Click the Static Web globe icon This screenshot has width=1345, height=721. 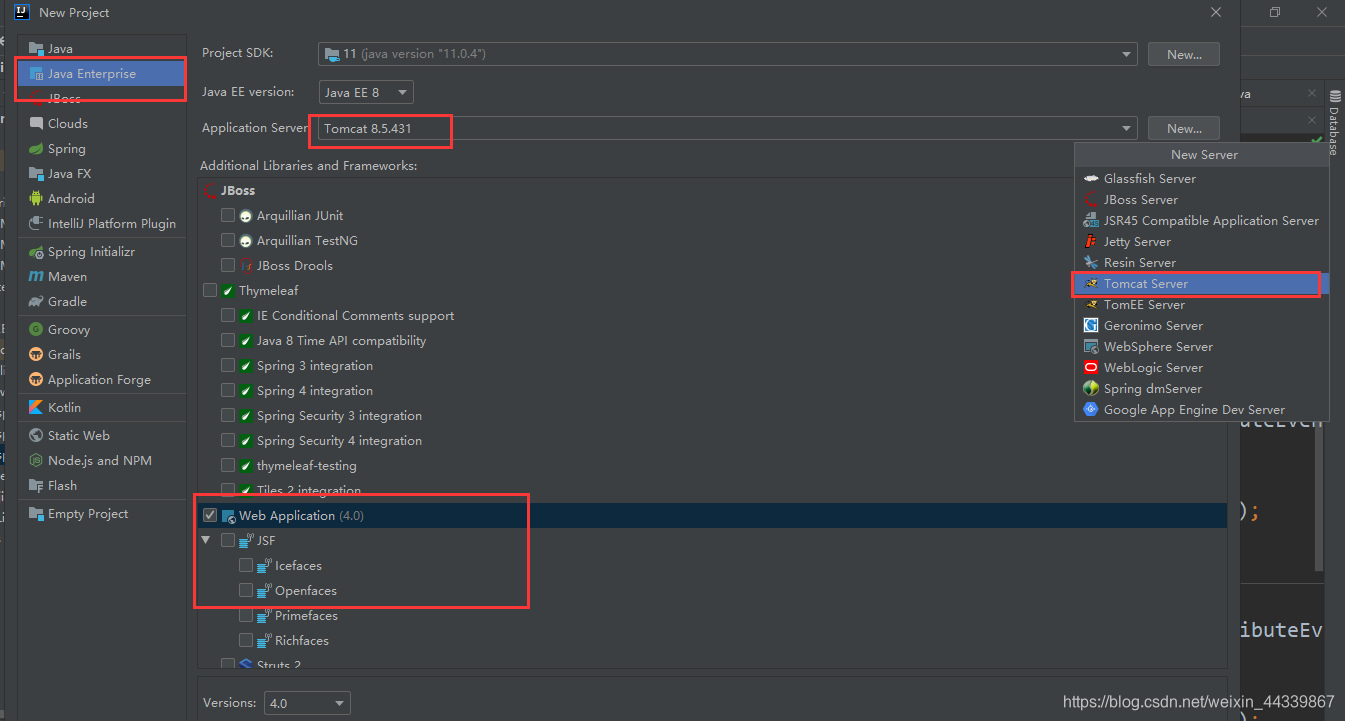click(x=37, y=435)
